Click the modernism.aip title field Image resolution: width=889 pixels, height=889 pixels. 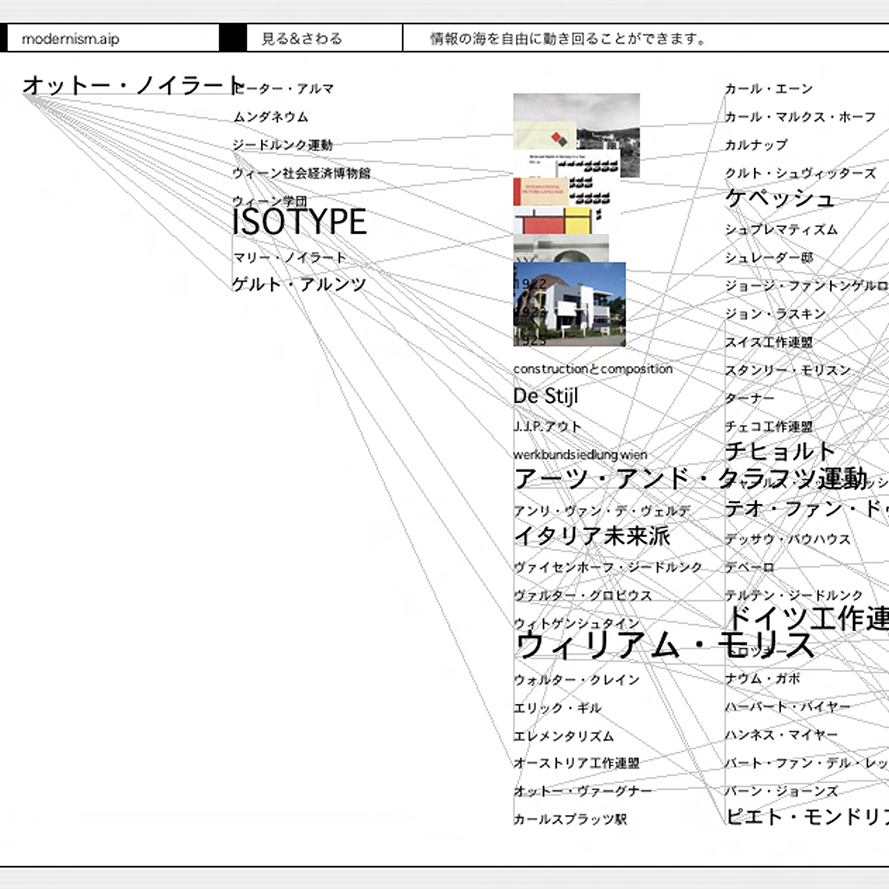click(110, 39)
